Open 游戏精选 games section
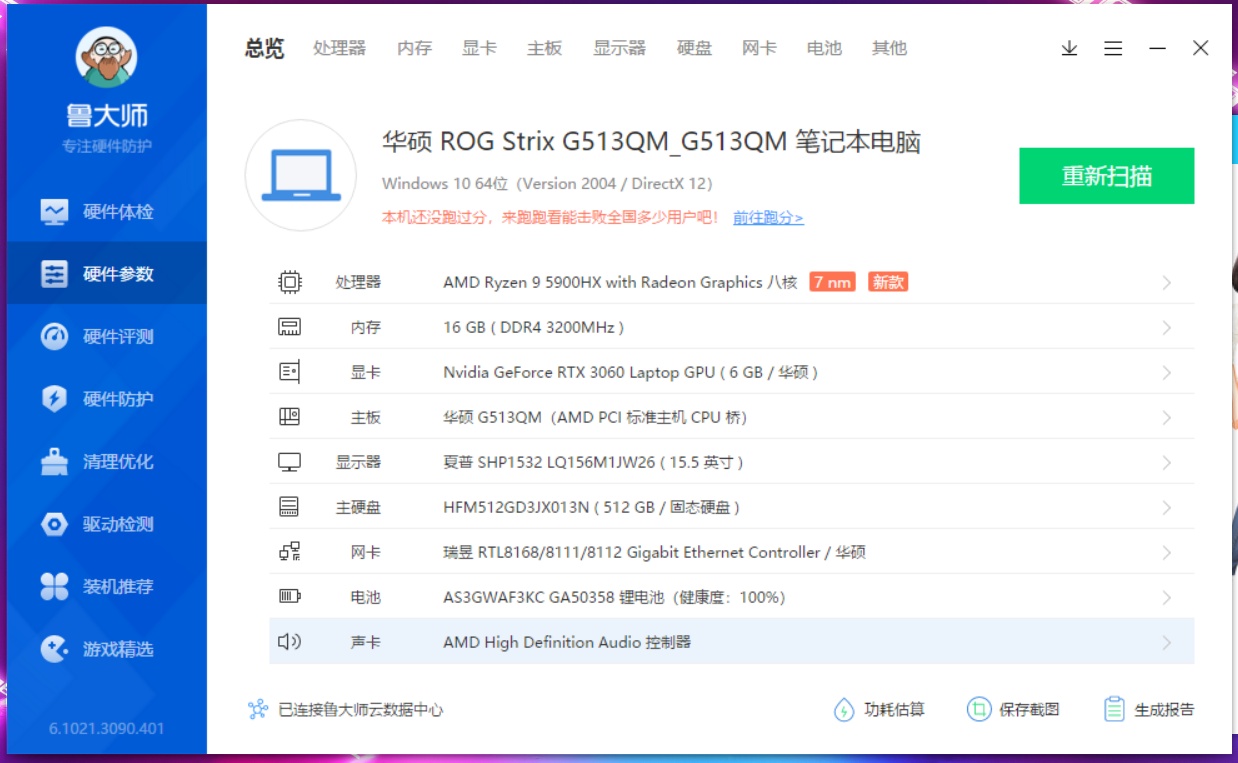Image resolution: width=1238 pixels, height=763 pixels. 106,649
